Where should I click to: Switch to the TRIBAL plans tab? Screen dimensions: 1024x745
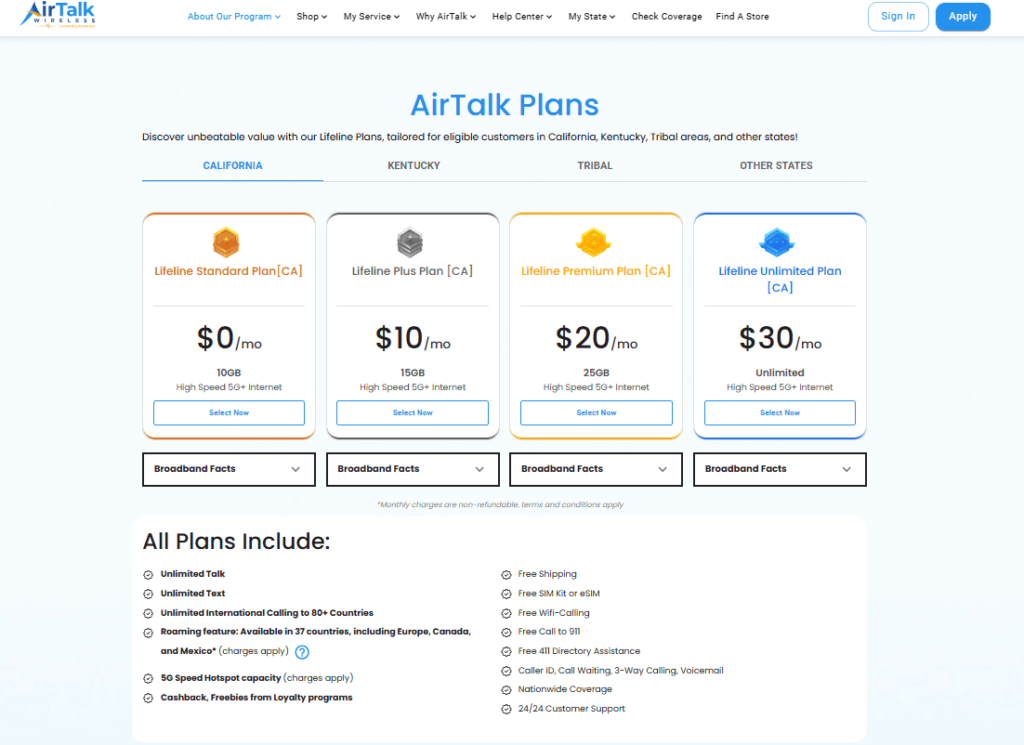click(595, 165)
